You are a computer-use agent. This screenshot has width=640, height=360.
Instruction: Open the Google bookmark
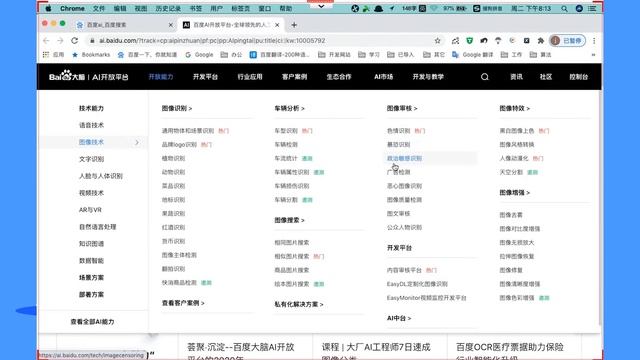tap(199, 55)
